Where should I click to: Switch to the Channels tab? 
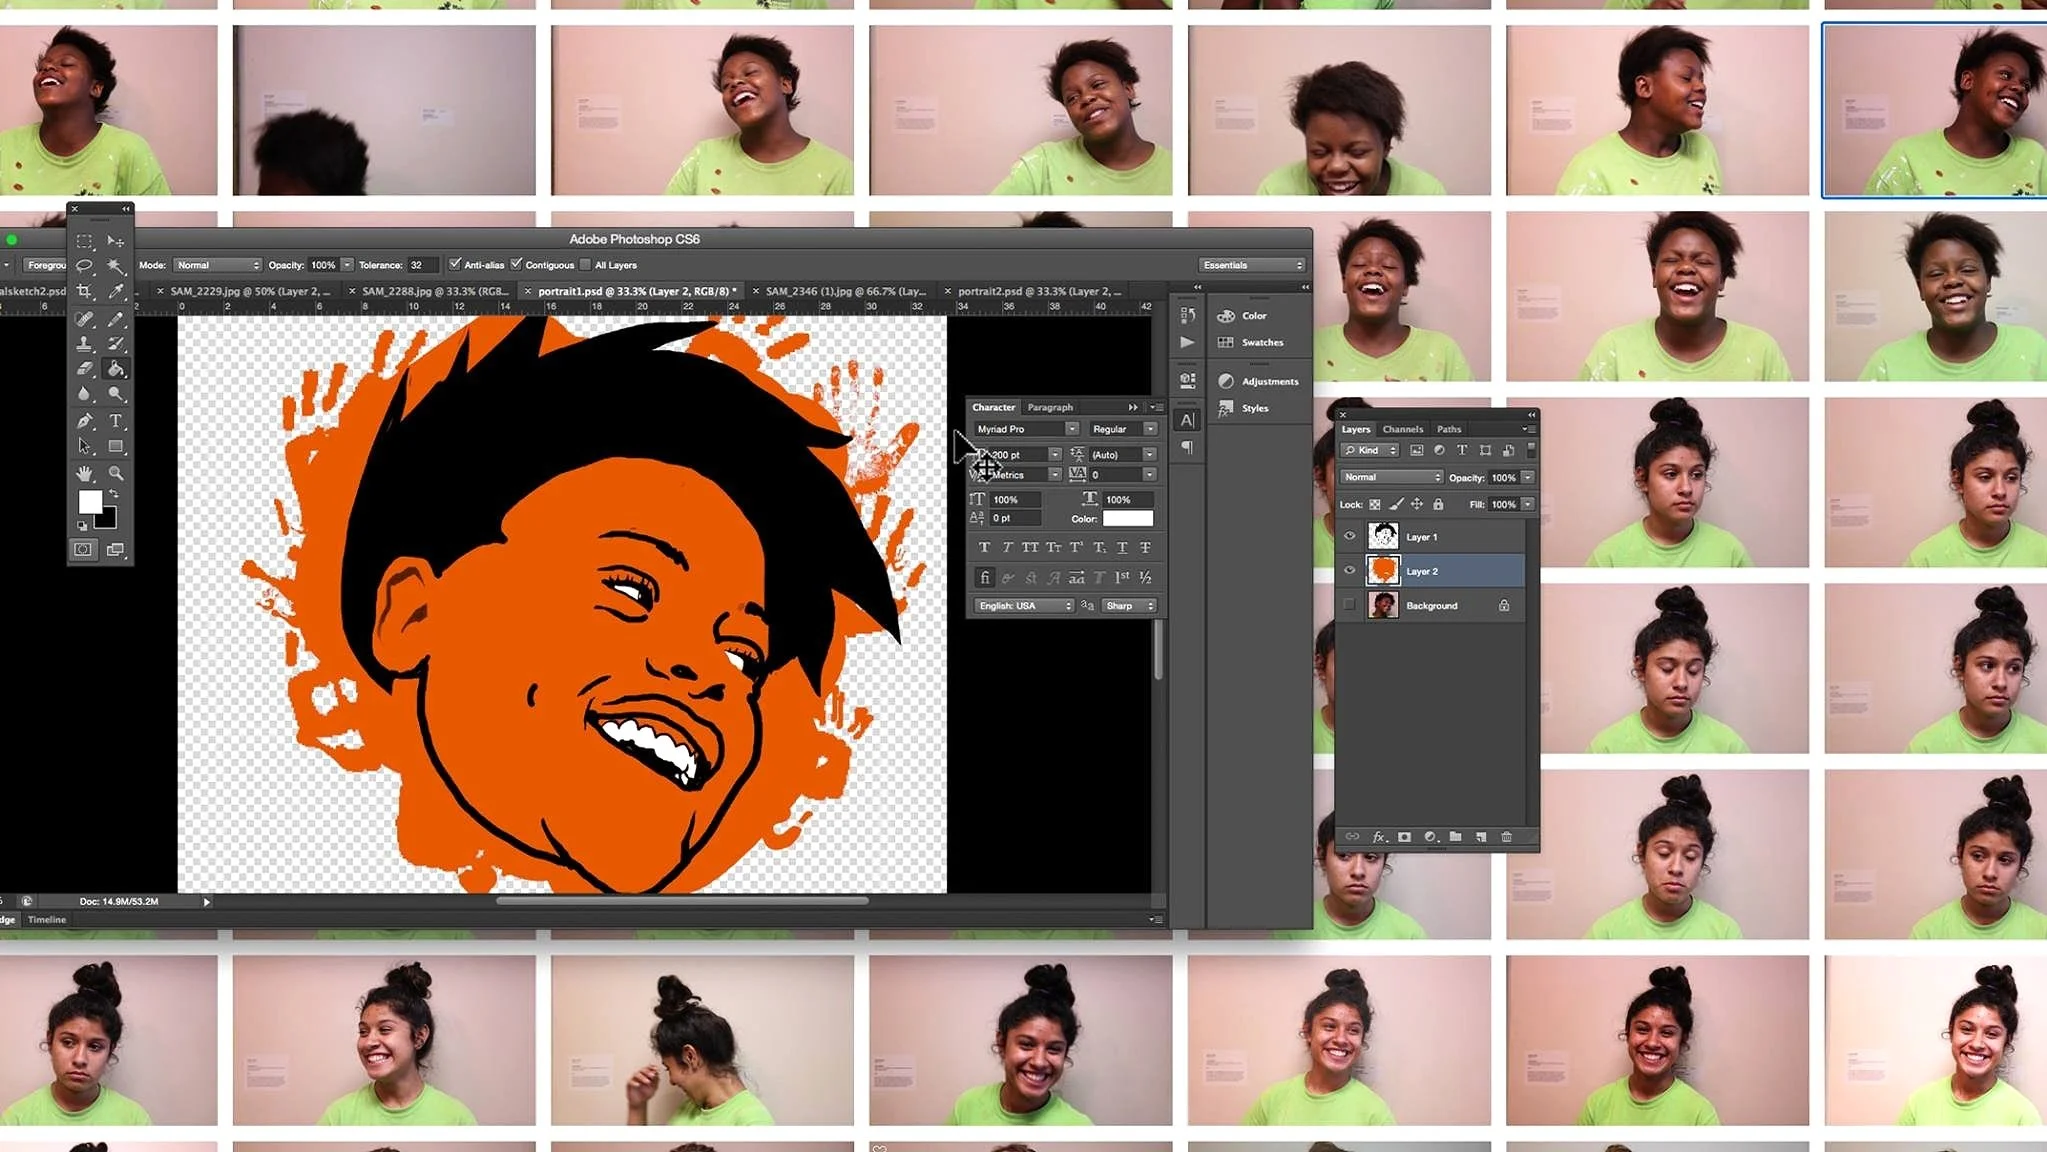tap(1402, 429)
